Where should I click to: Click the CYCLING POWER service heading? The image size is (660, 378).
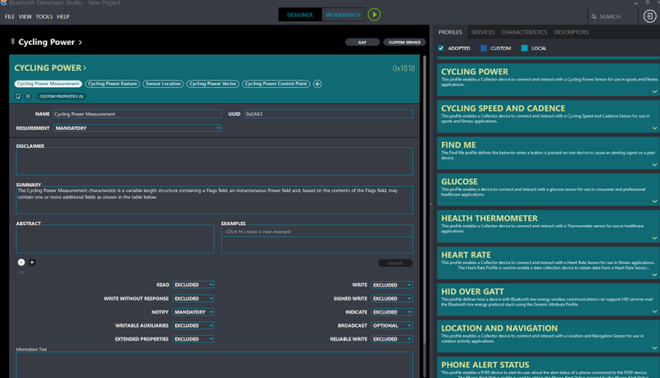[x=48, y=68]
